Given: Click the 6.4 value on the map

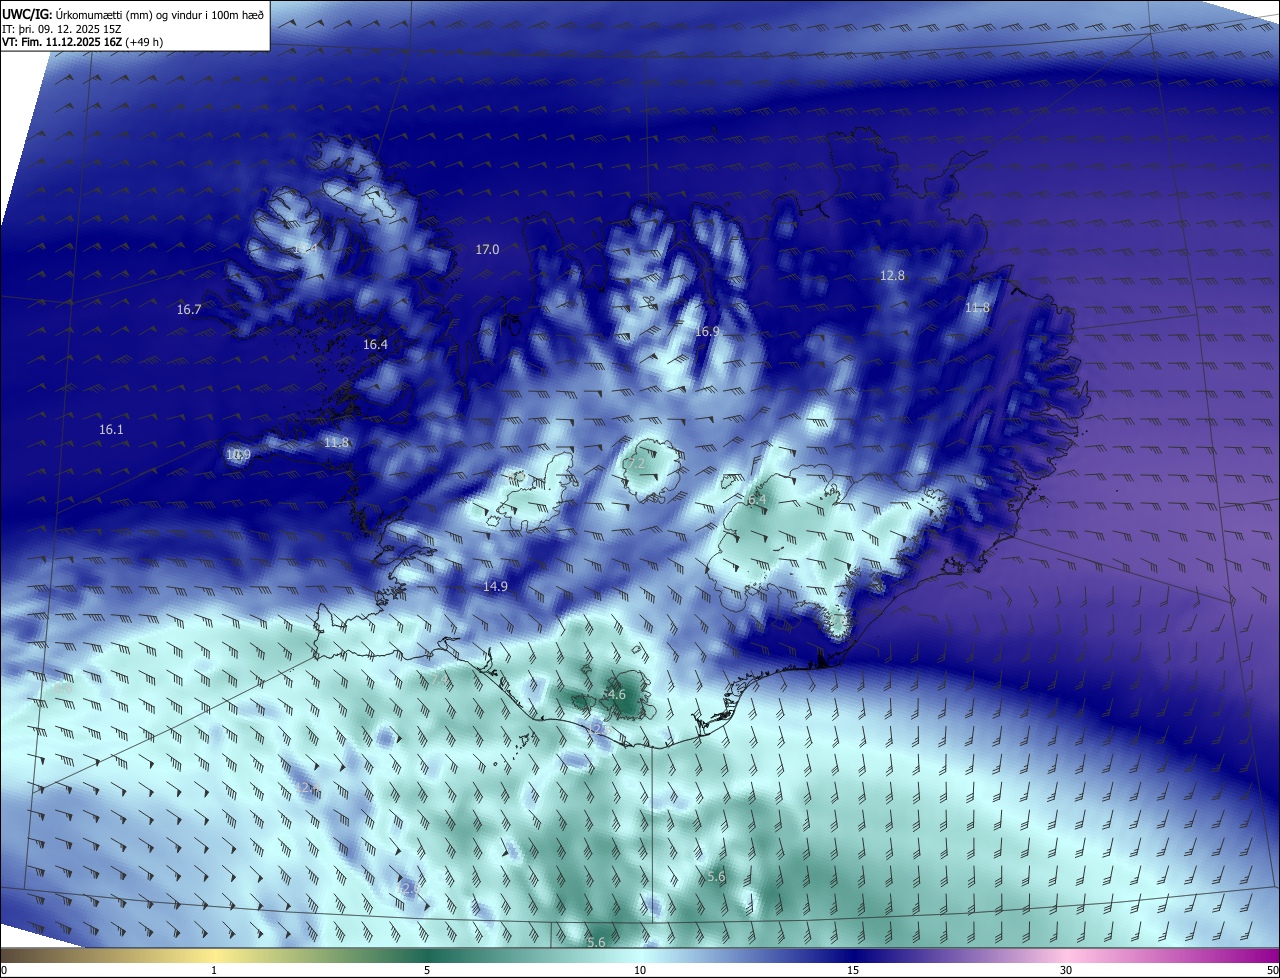Looking at the screenshot, I should (756, 499).
